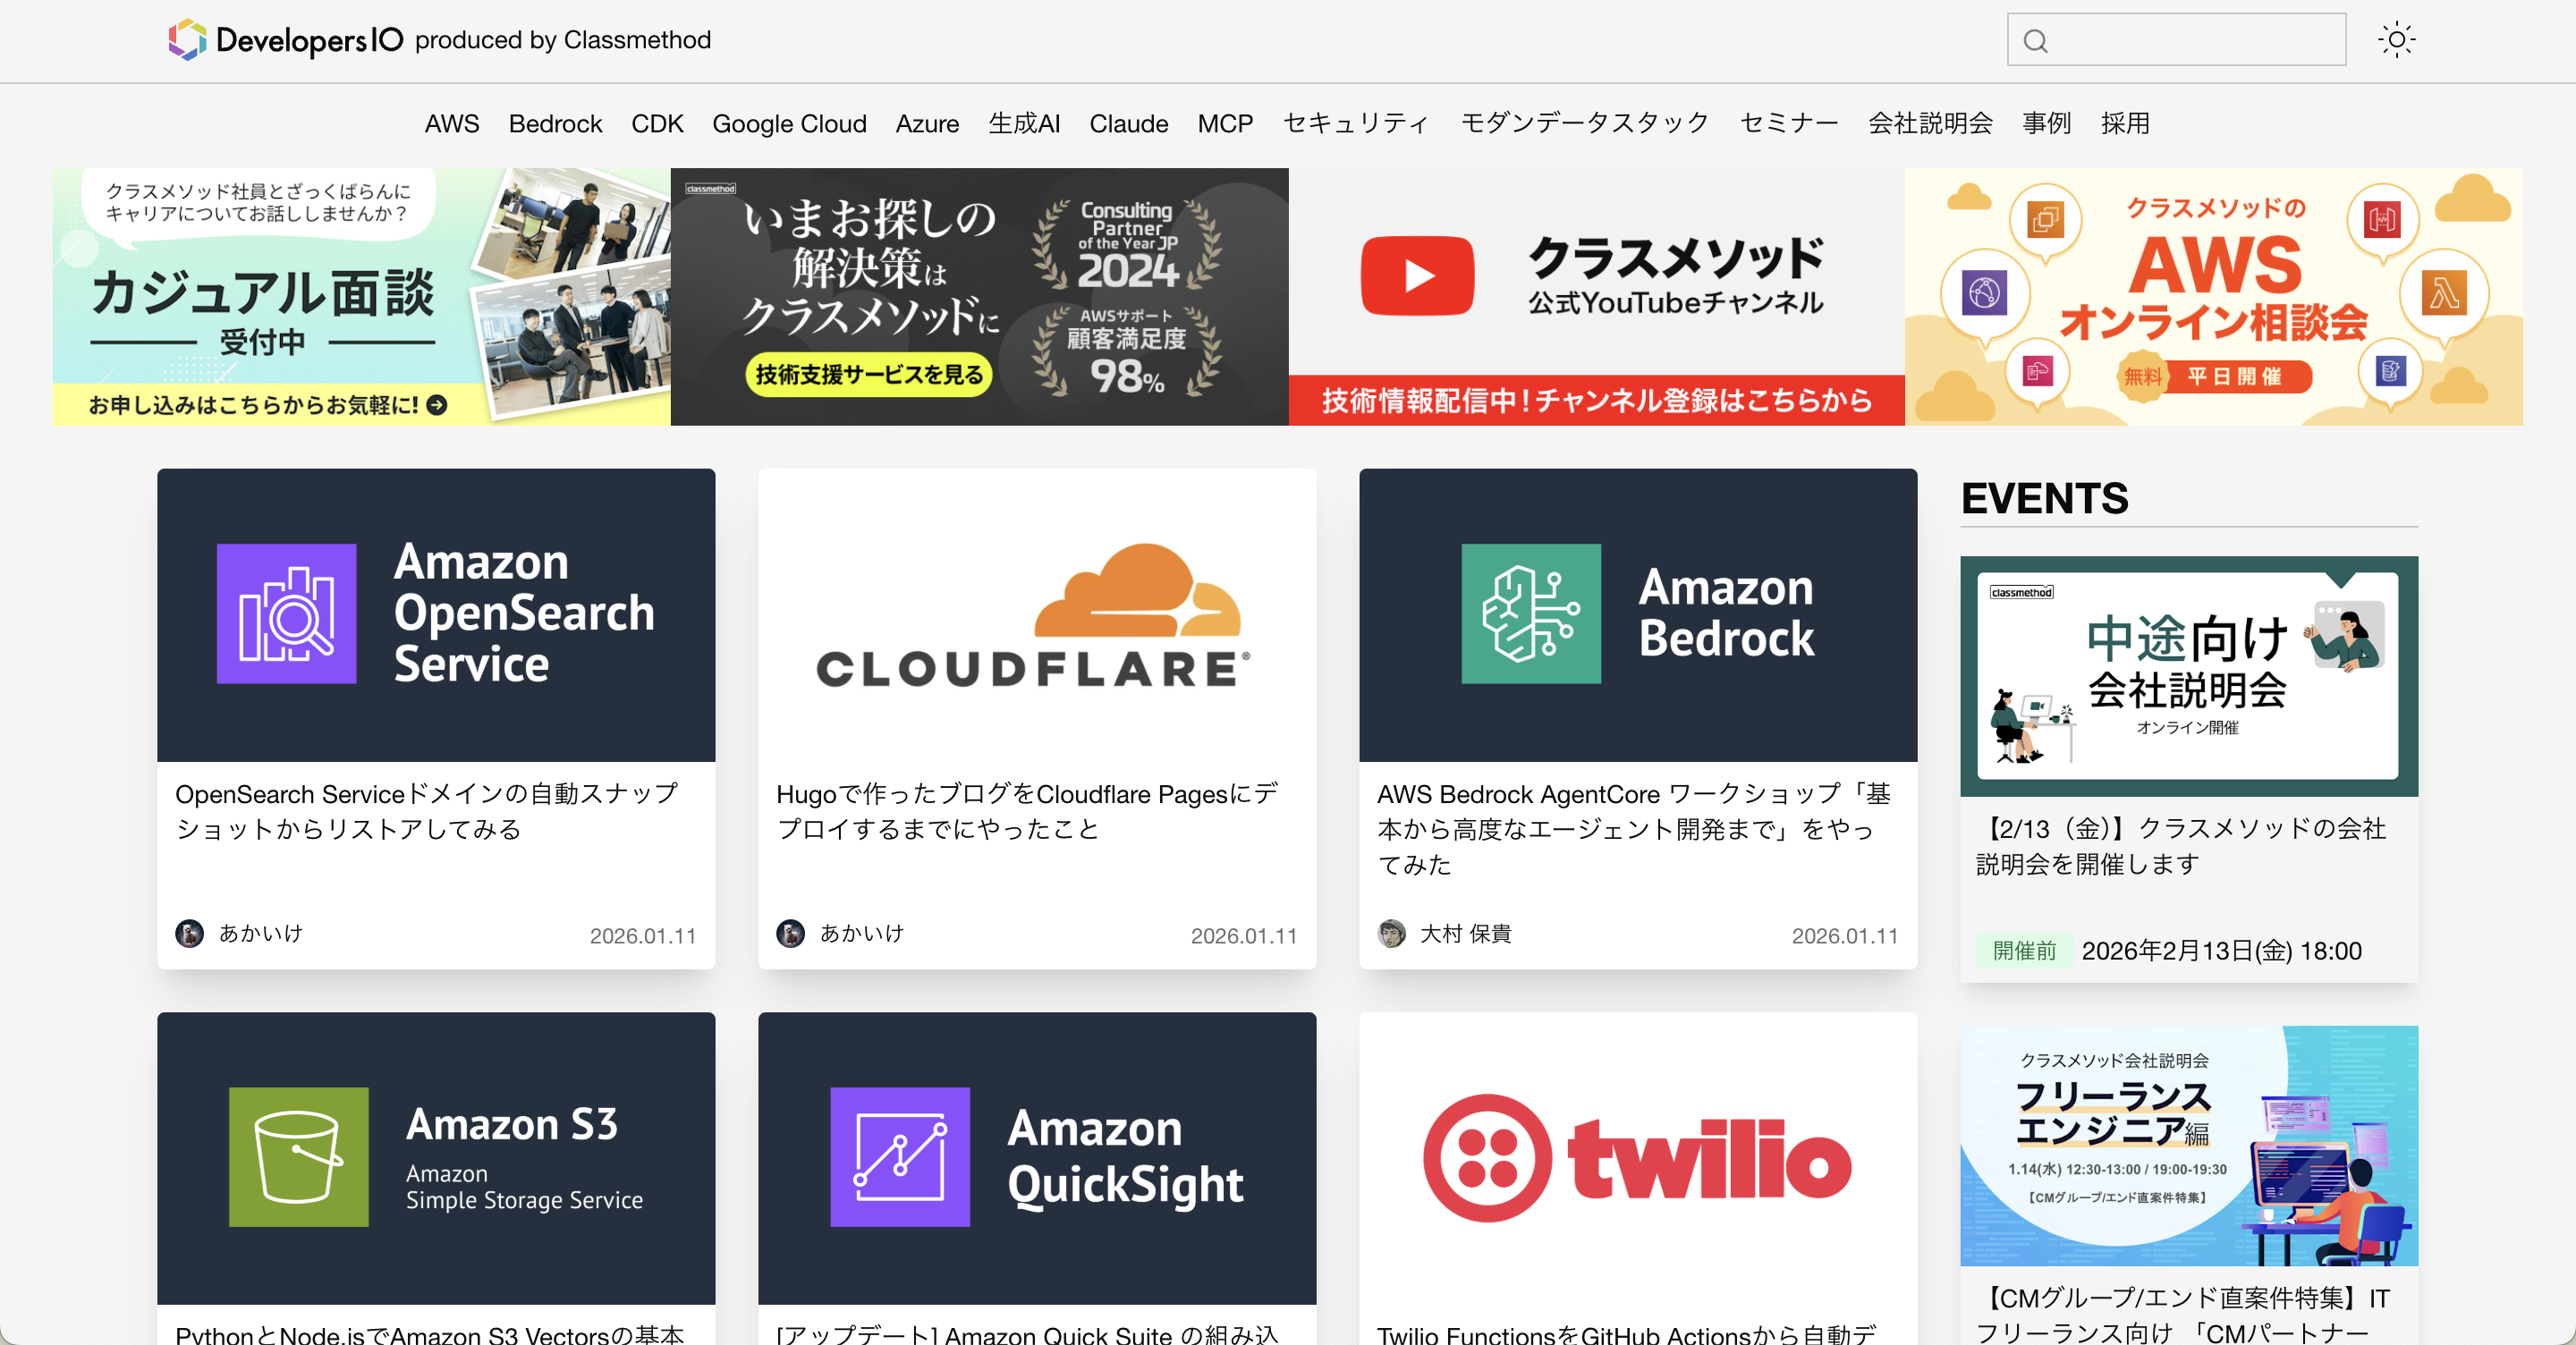Click the Twilio logo thumbnail

pos(1637,1158)
